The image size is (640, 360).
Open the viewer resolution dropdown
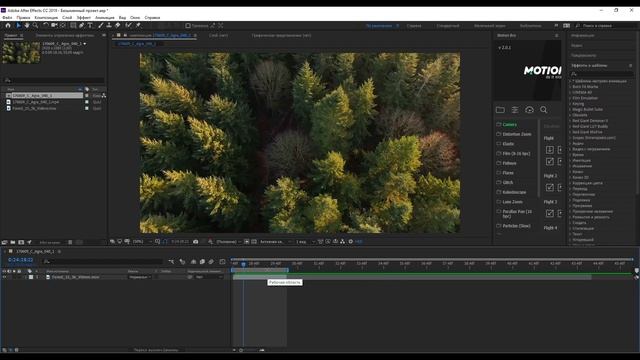coord(229,242)
